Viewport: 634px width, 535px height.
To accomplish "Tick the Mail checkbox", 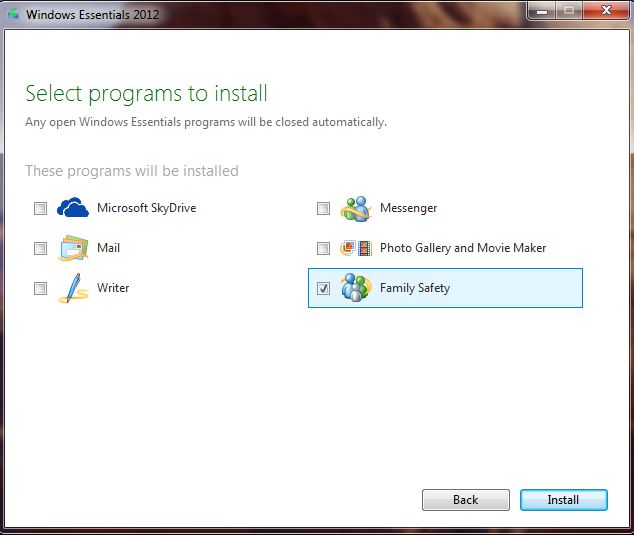I will pos(40,248).
